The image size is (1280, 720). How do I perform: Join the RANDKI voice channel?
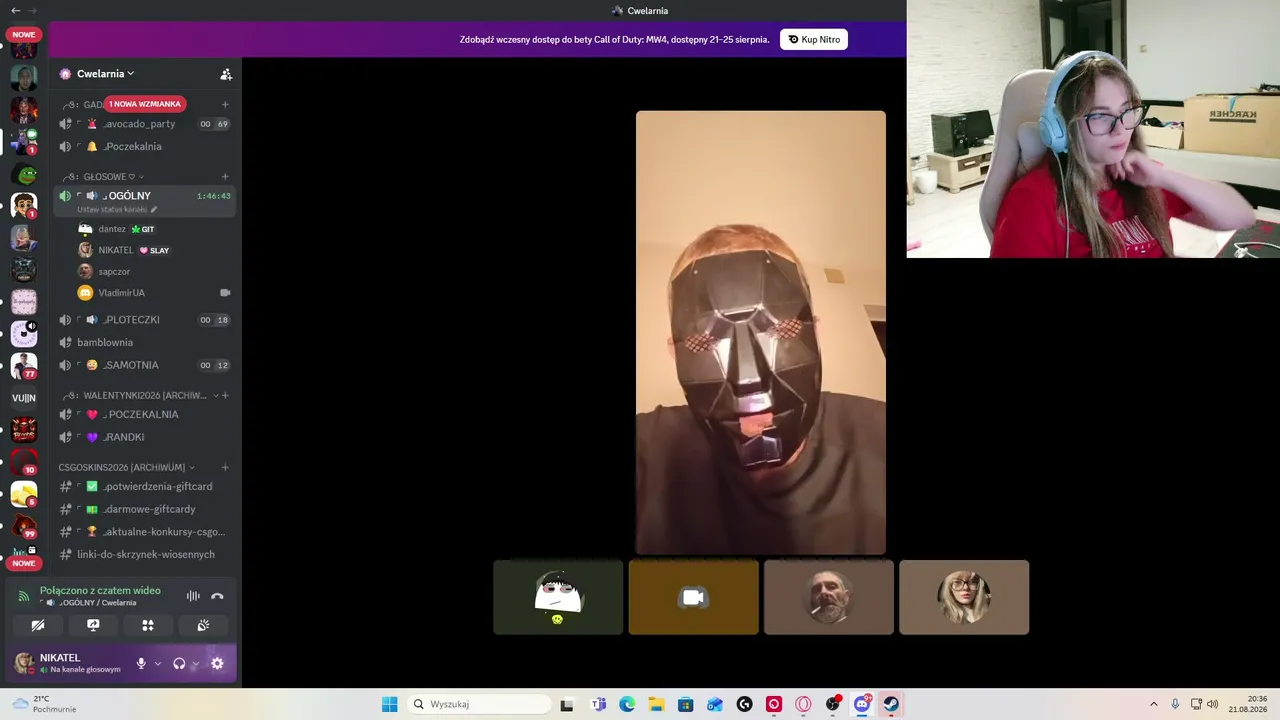pos(144,437)
